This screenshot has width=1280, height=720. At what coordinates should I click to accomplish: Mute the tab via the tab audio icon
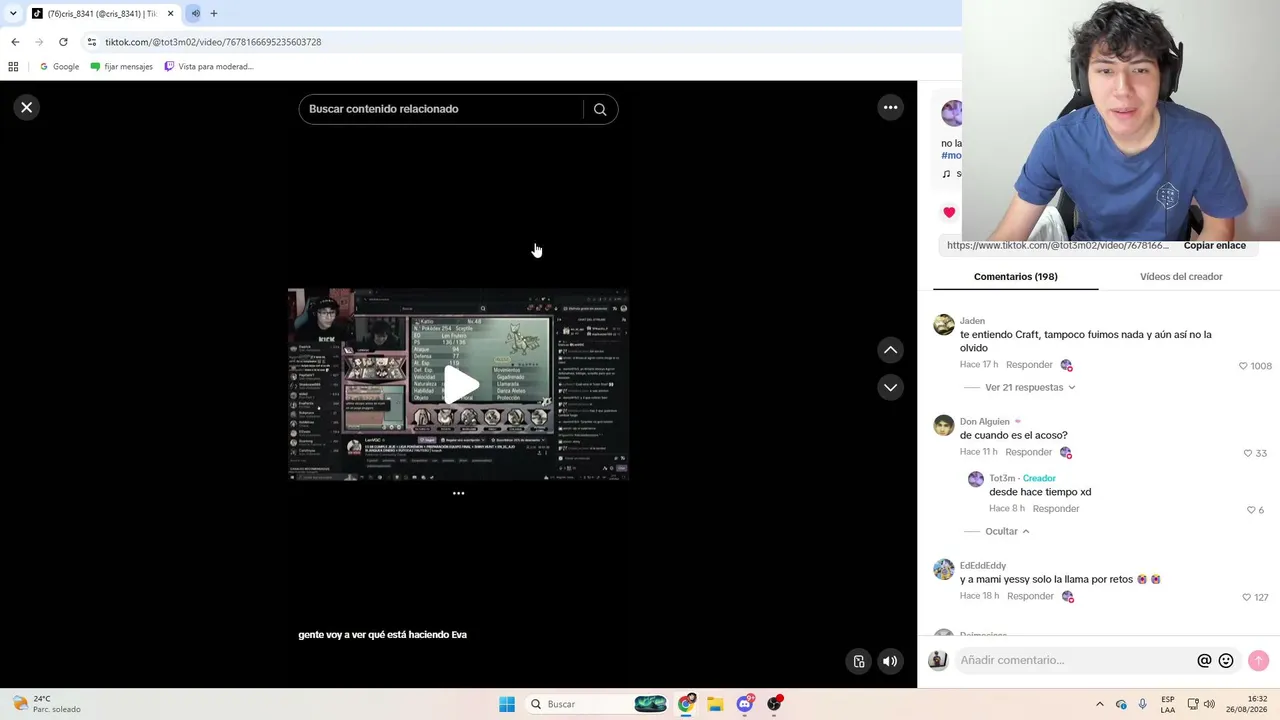(x=195, y=13)
